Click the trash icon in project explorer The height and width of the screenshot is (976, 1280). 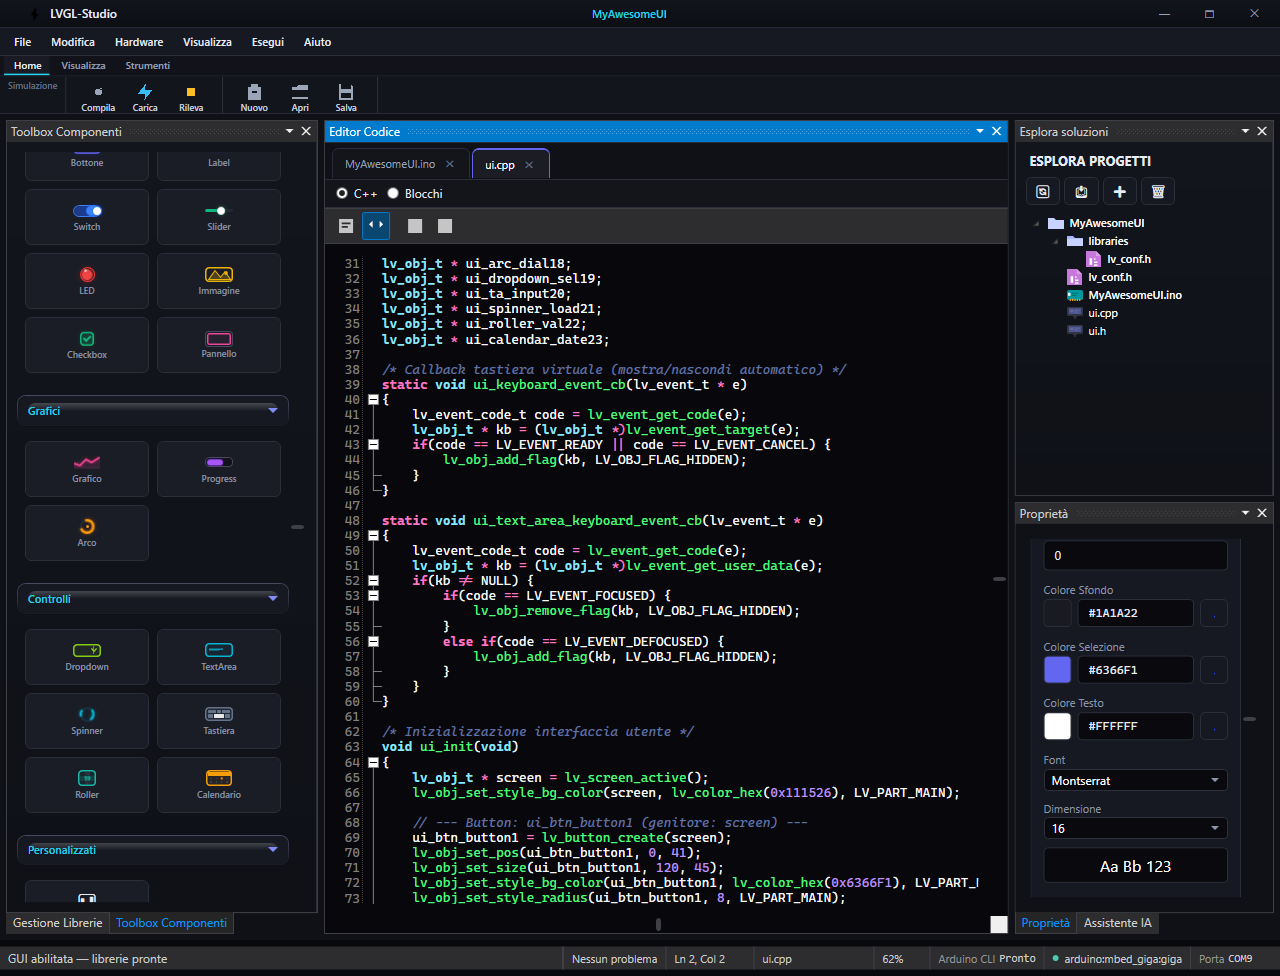(x=1158, y=191)
